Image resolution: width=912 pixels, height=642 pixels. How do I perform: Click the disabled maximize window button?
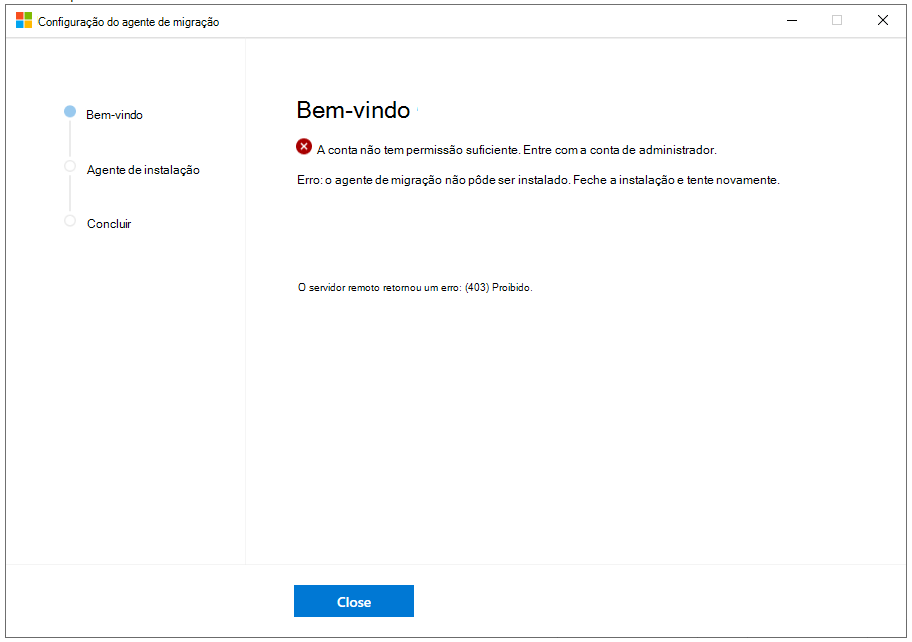coord(837,20)
